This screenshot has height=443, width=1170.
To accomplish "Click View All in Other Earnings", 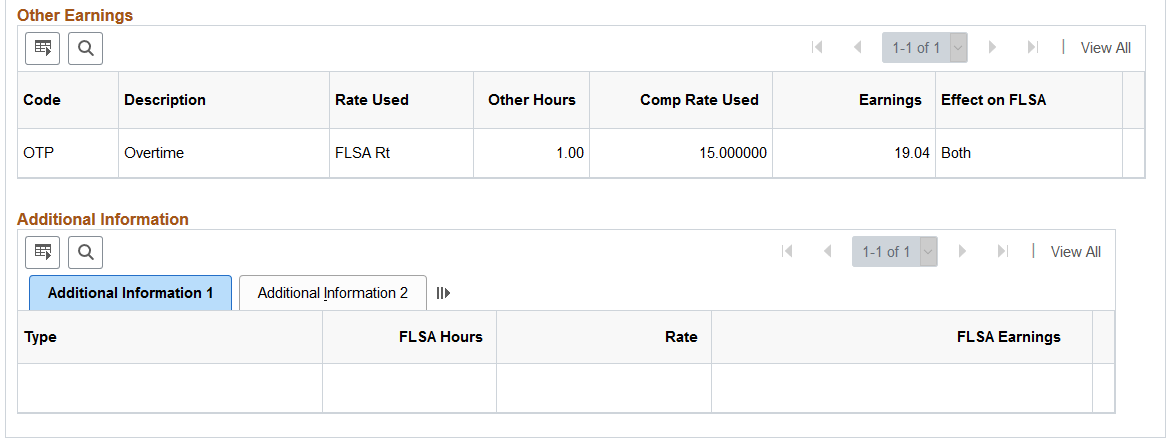I will 1106,48.
